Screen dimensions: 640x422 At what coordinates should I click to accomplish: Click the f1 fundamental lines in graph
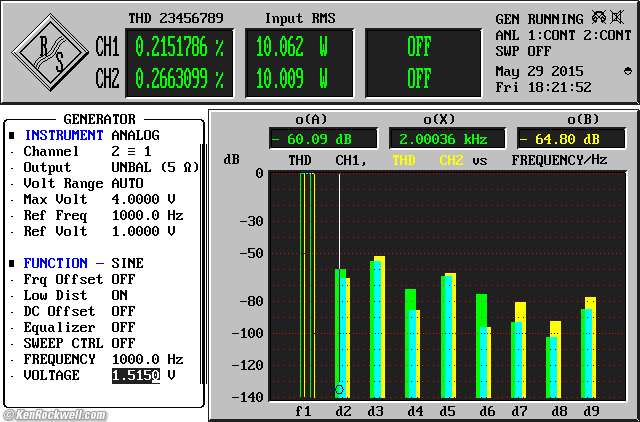307,285
